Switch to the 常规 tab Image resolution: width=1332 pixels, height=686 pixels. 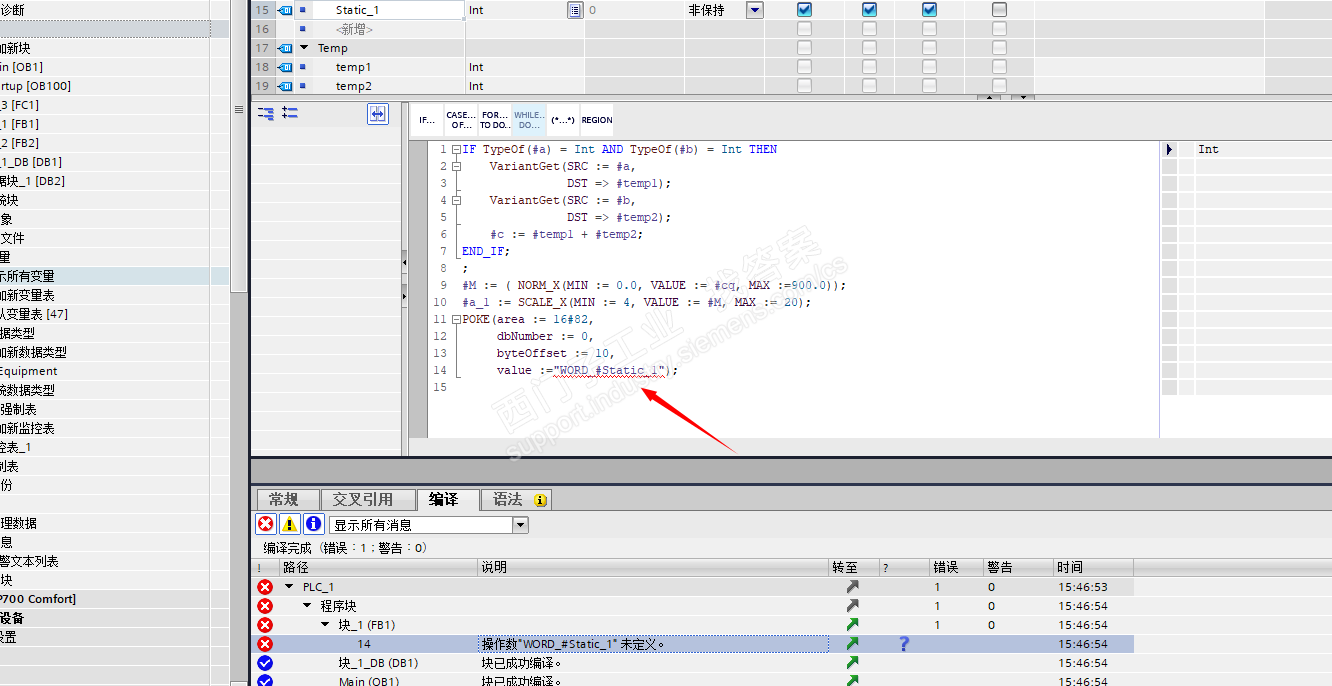pyautogui.click(x=288, y=499)
